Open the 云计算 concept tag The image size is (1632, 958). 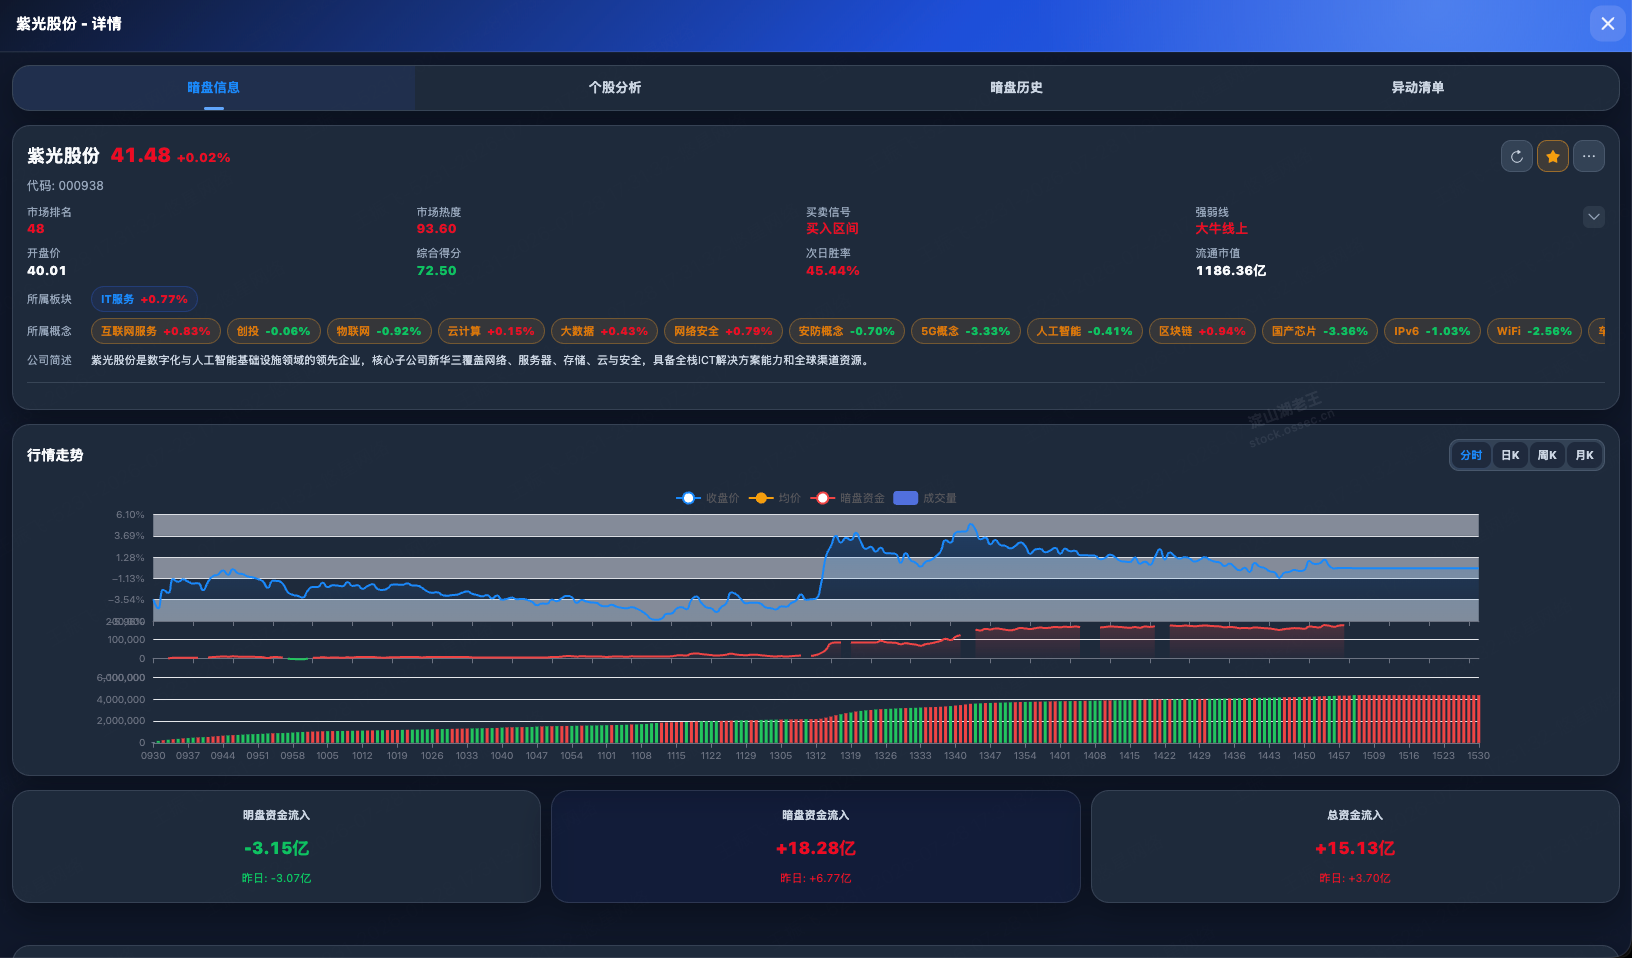(491, 331)
